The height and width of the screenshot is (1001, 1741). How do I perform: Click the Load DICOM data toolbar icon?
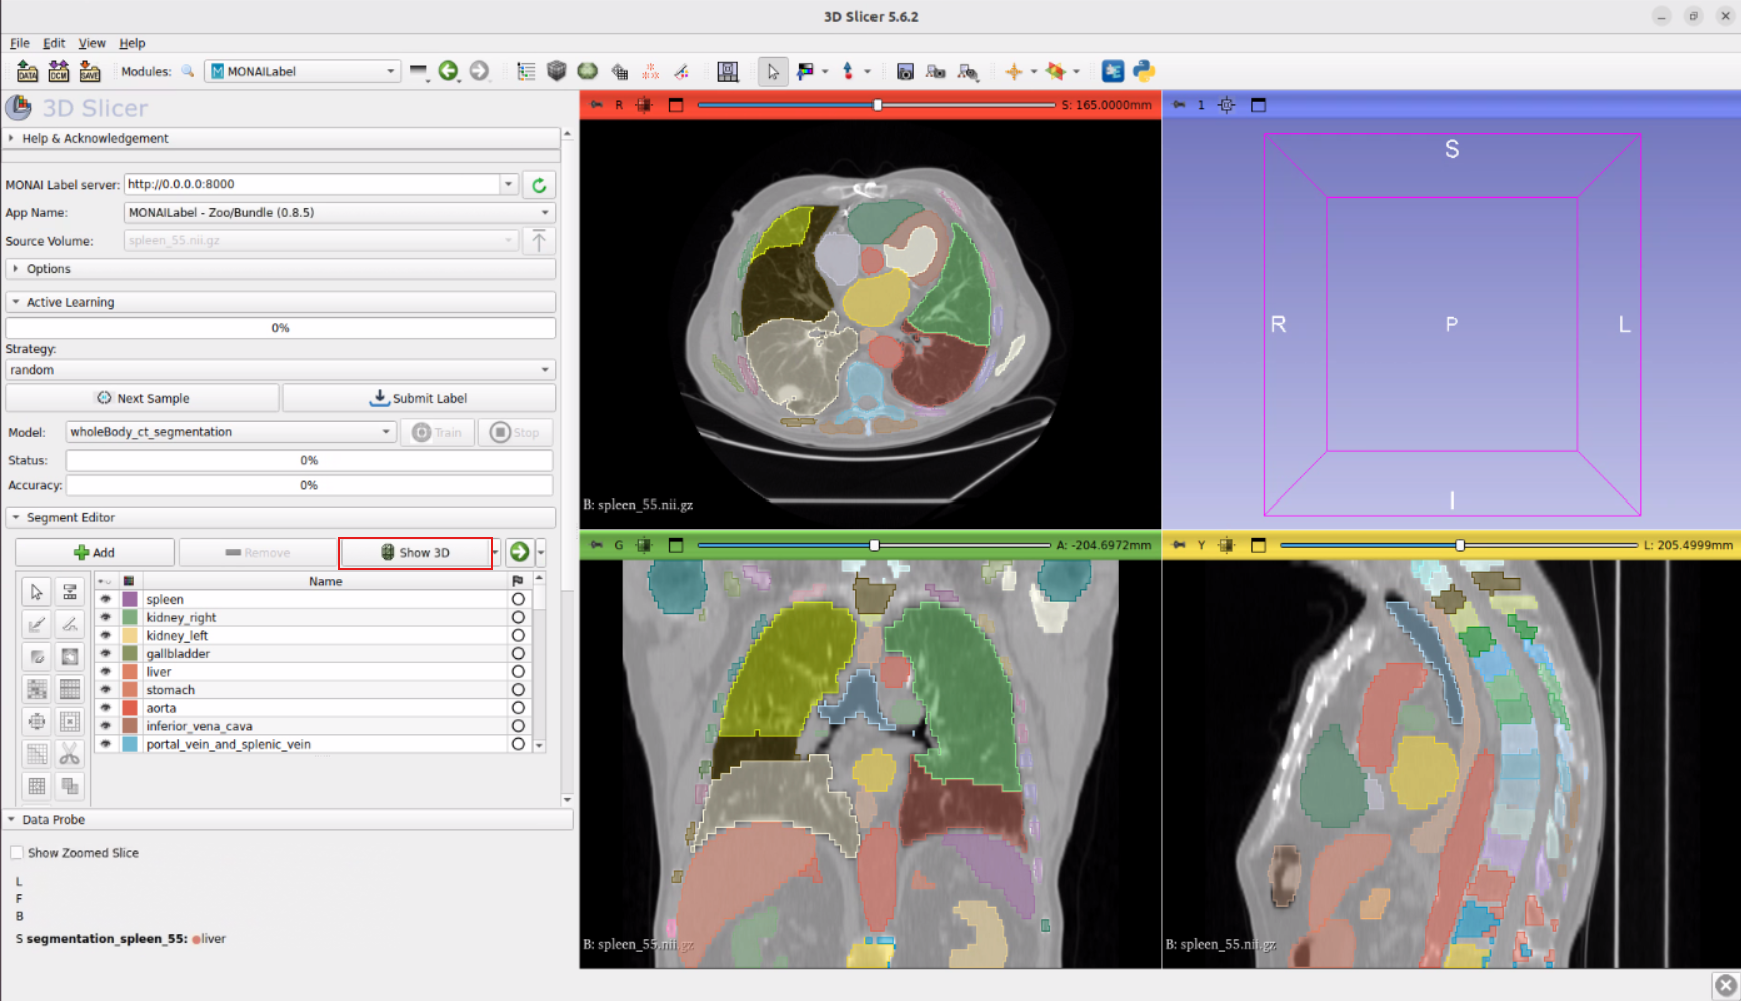tap(59, 71)
